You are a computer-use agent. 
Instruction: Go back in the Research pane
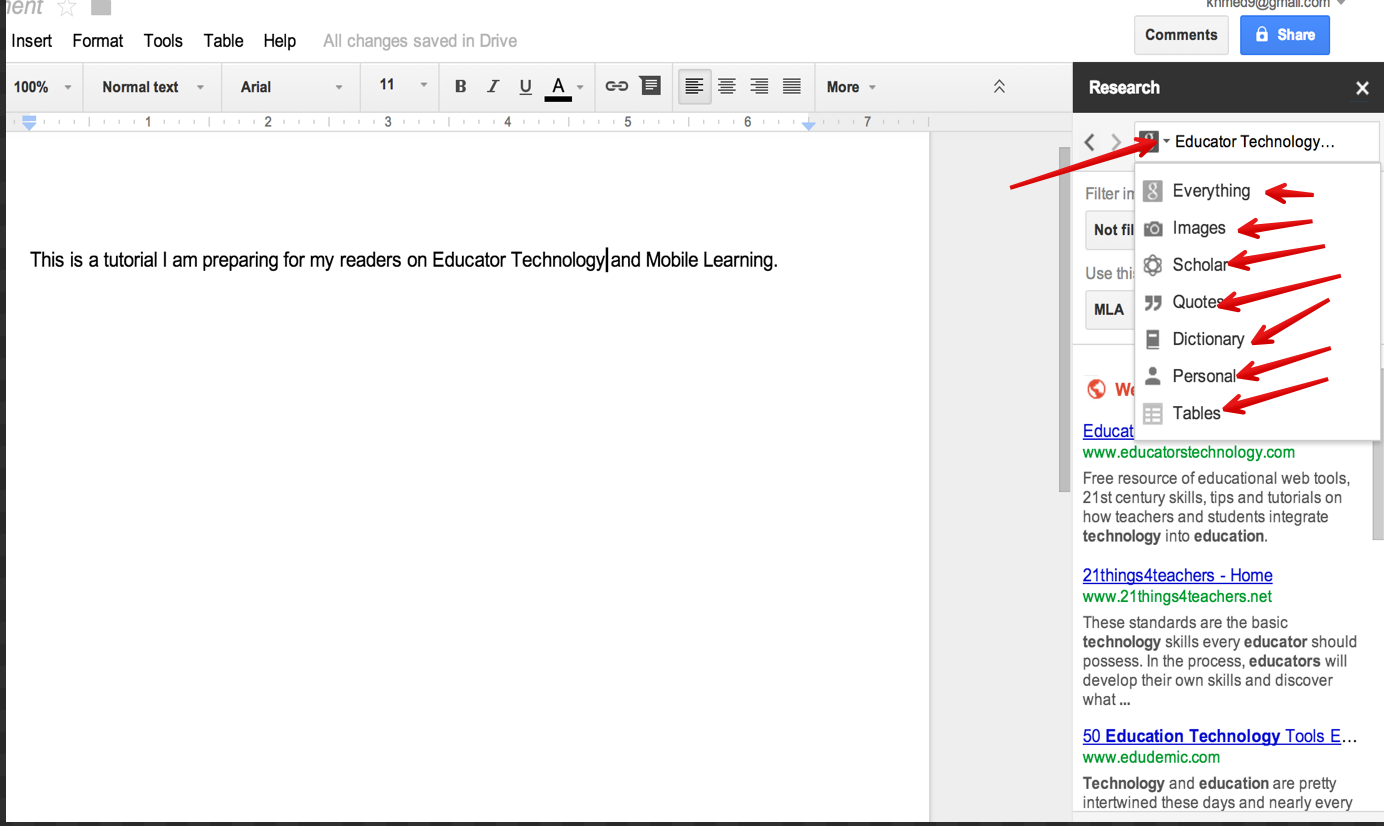(x=1090, y=142)
